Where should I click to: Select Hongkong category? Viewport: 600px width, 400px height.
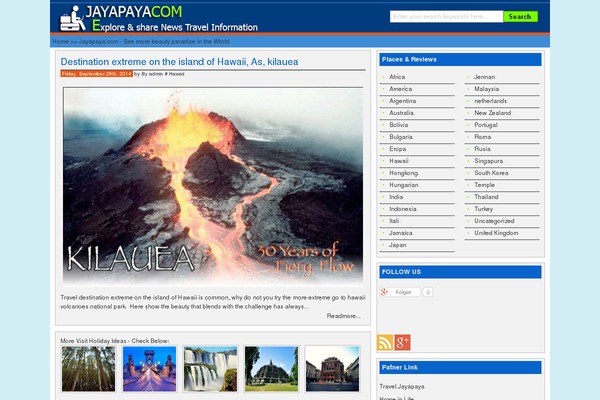[x=403, y=173]
